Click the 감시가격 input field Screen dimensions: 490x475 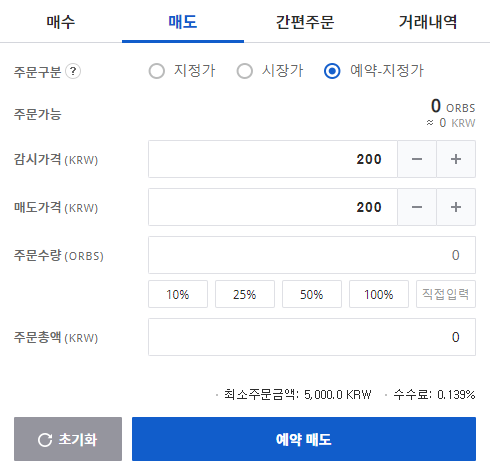pyautogui.click(x=273, y=159)
